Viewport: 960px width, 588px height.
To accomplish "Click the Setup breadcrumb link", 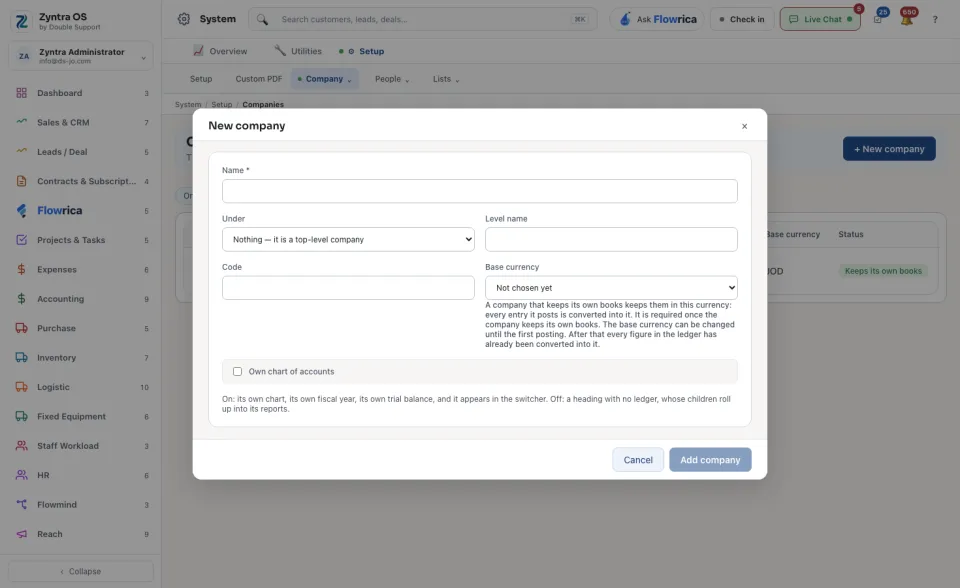I will pyautogui.click(x=222, y=105).
